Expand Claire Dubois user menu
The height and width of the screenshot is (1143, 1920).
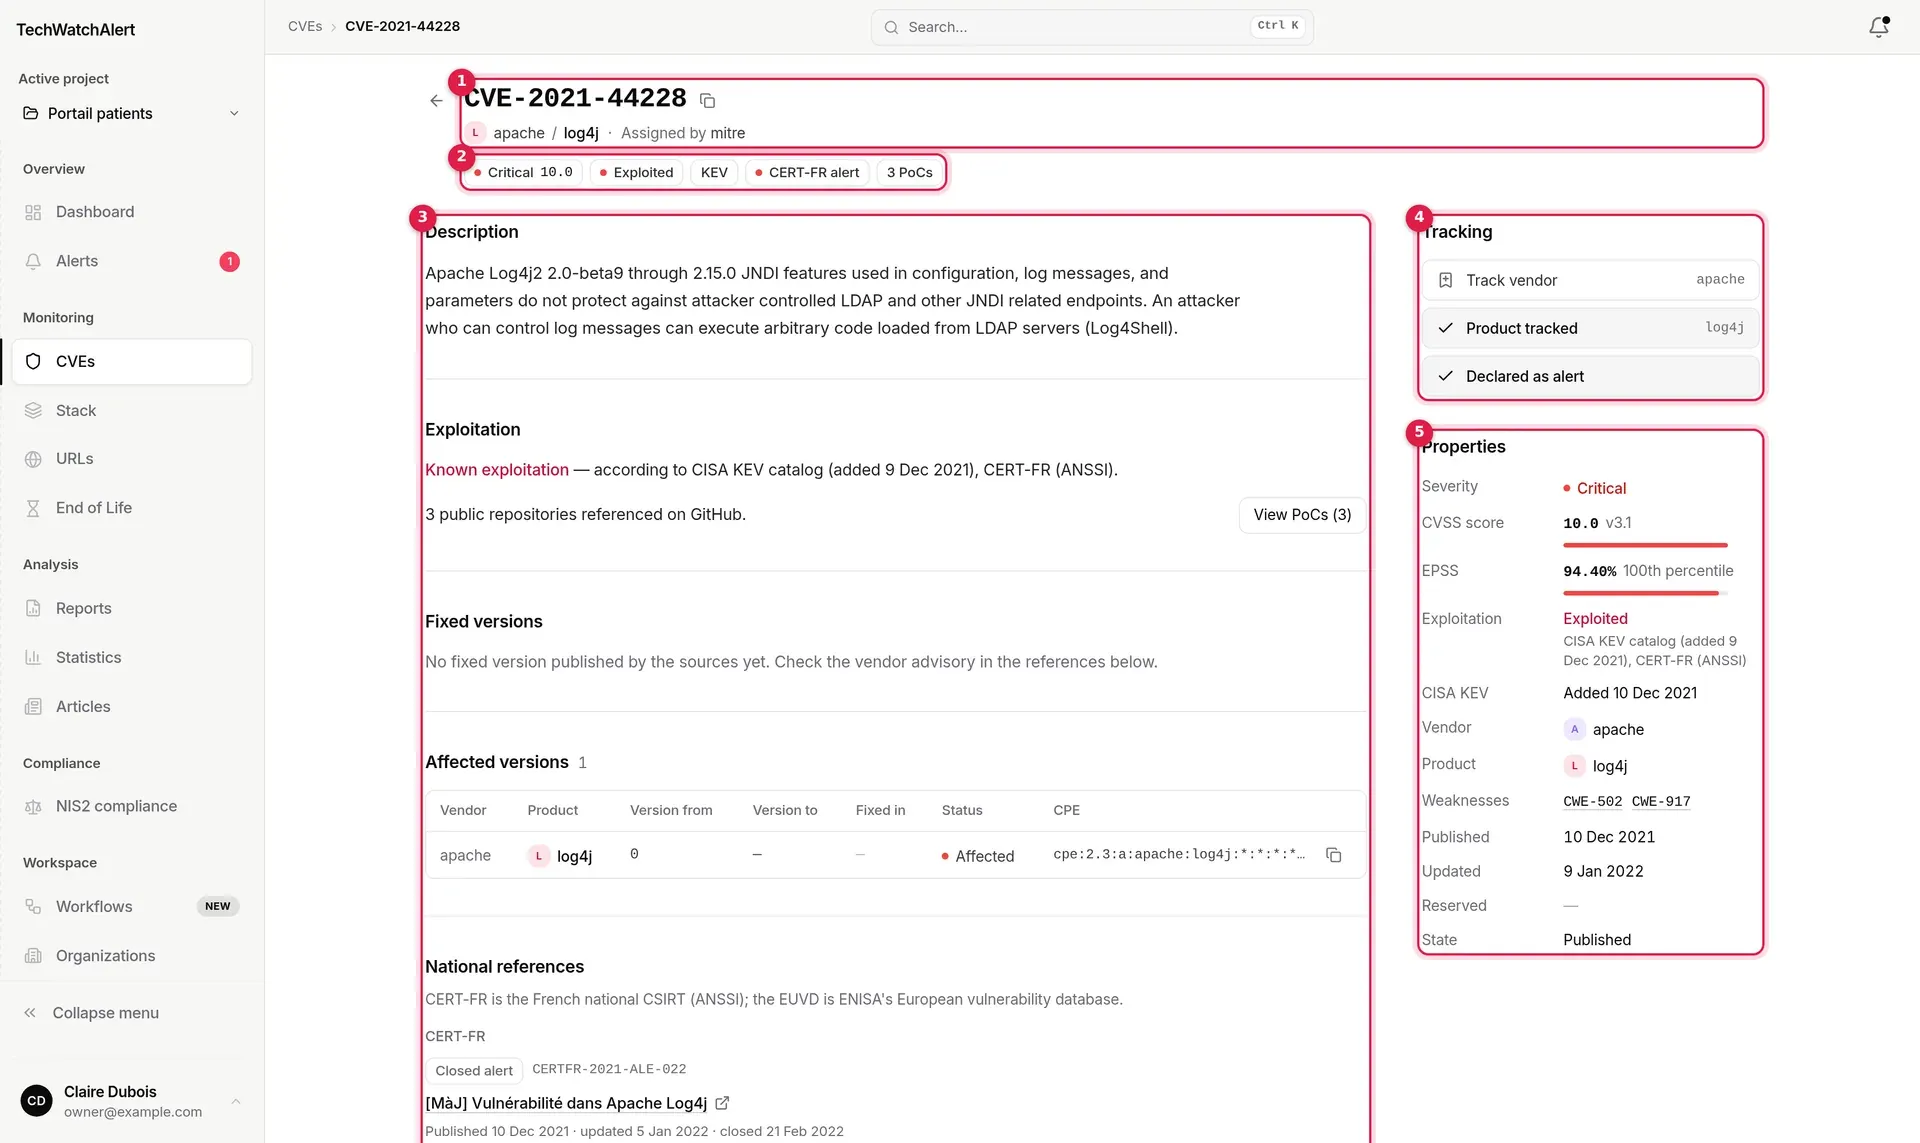point(132,1101)
